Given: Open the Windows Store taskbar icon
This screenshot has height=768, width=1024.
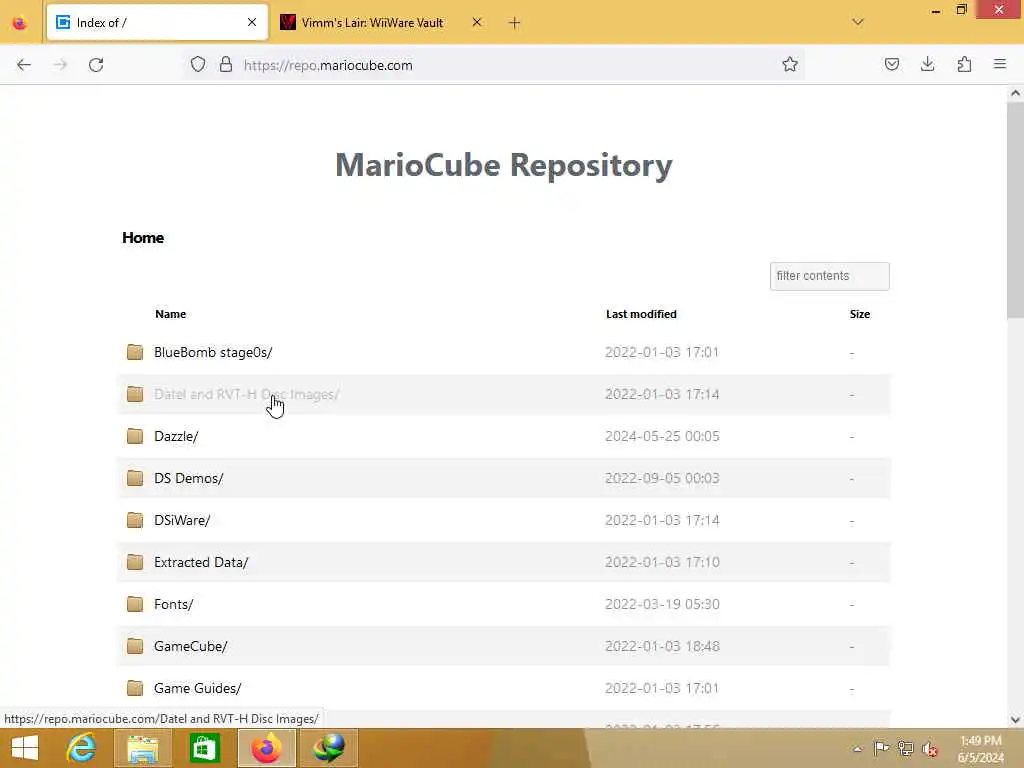Looking at the screenshot, I should coord(204,748).
